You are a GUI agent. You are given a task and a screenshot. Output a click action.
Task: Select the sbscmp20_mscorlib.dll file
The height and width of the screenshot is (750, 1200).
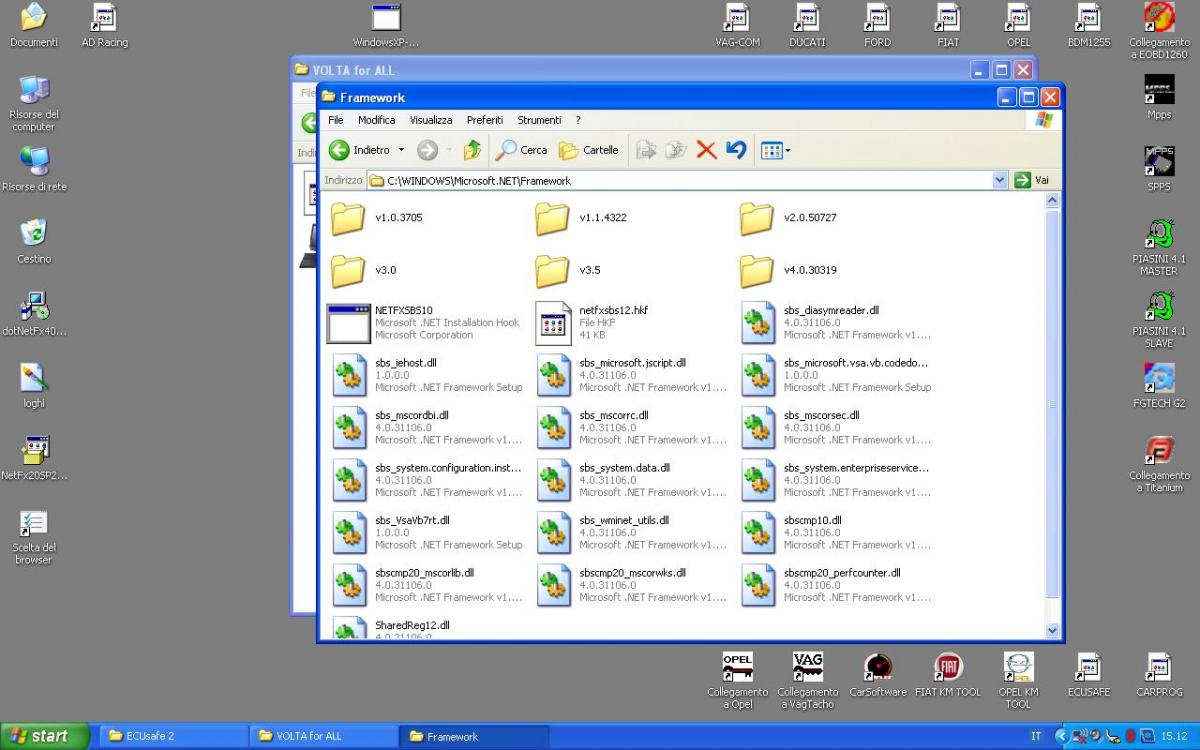click(425, 585)
